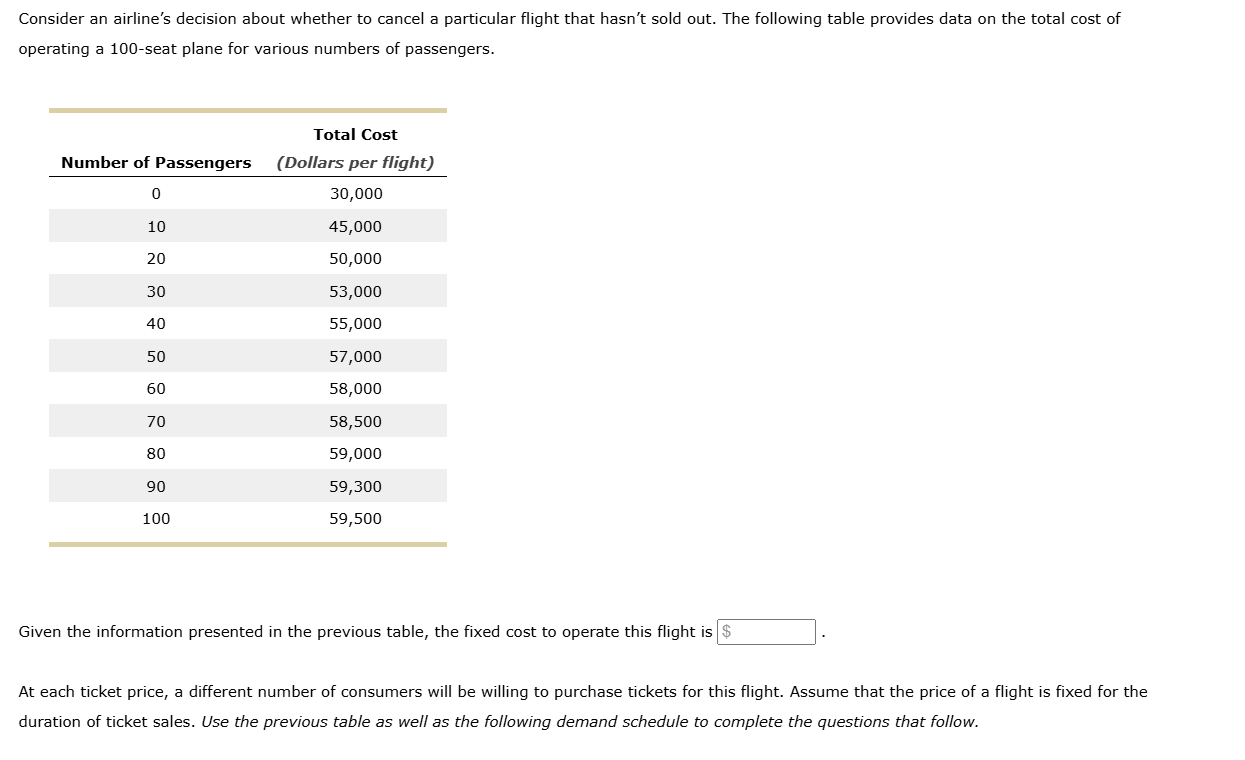Select the $ sign in the answer box
The height and width of the screenshot is (760, 1245).
726,631
